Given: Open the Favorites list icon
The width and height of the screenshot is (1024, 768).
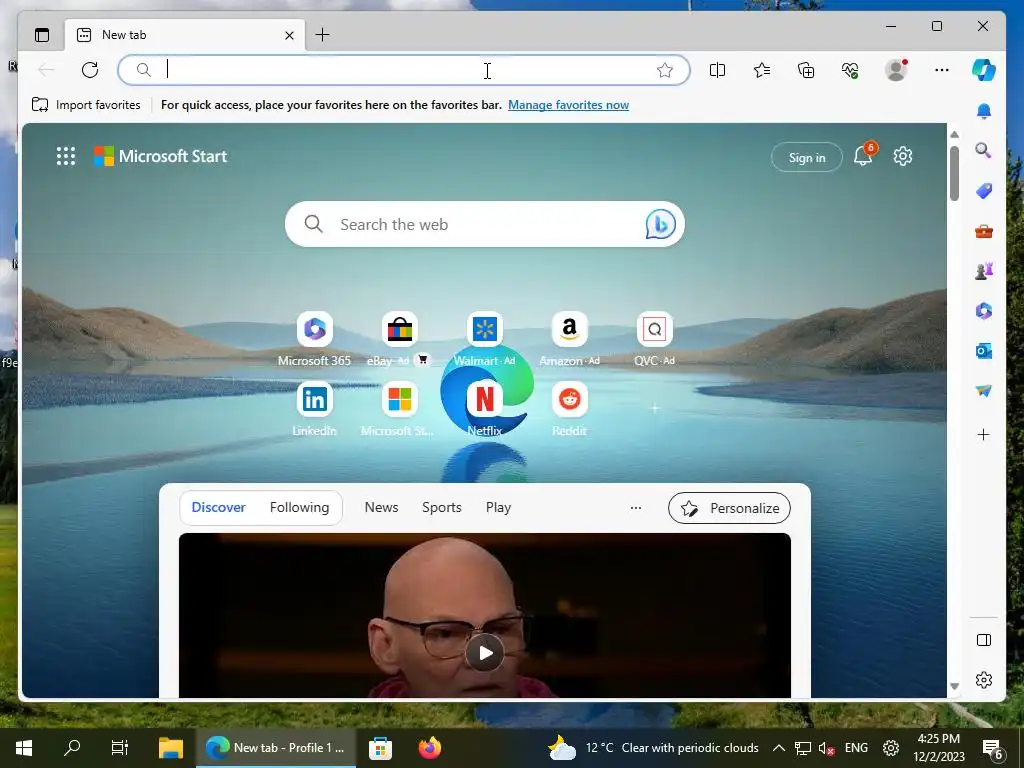Looking at the screenshot, I should 762,70.
